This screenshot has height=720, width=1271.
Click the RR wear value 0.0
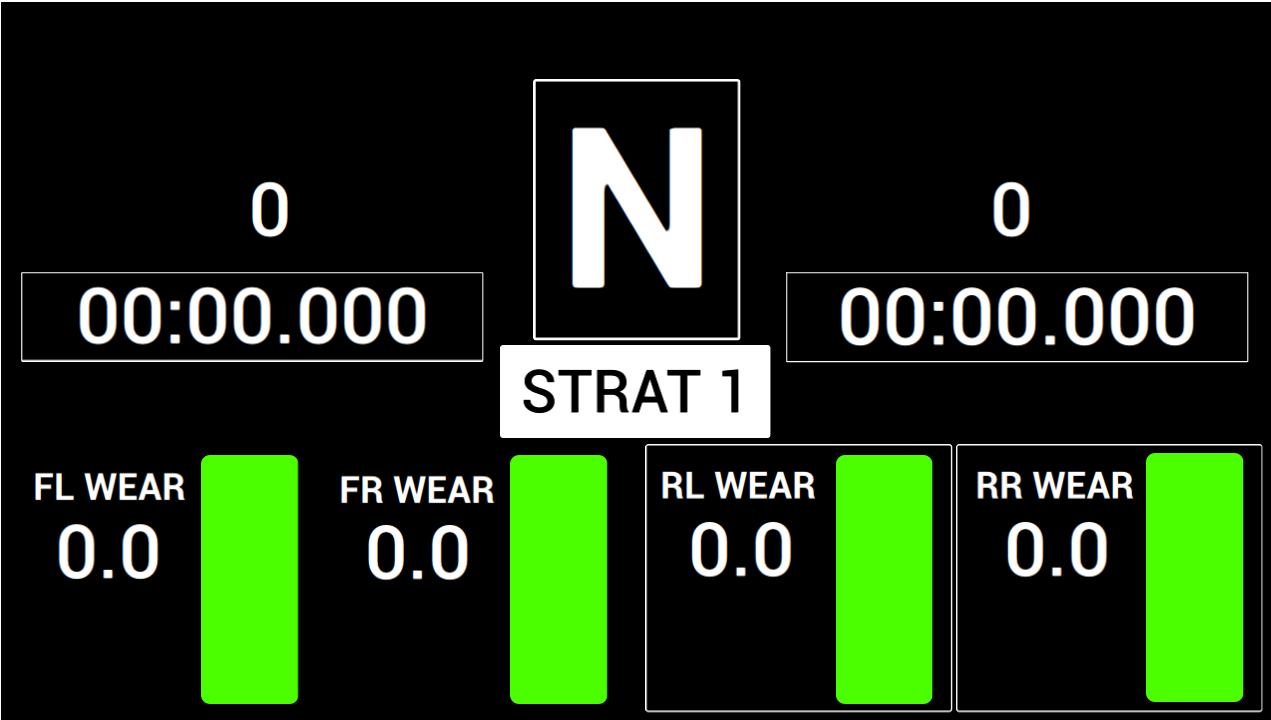[x=1057, y=549]
